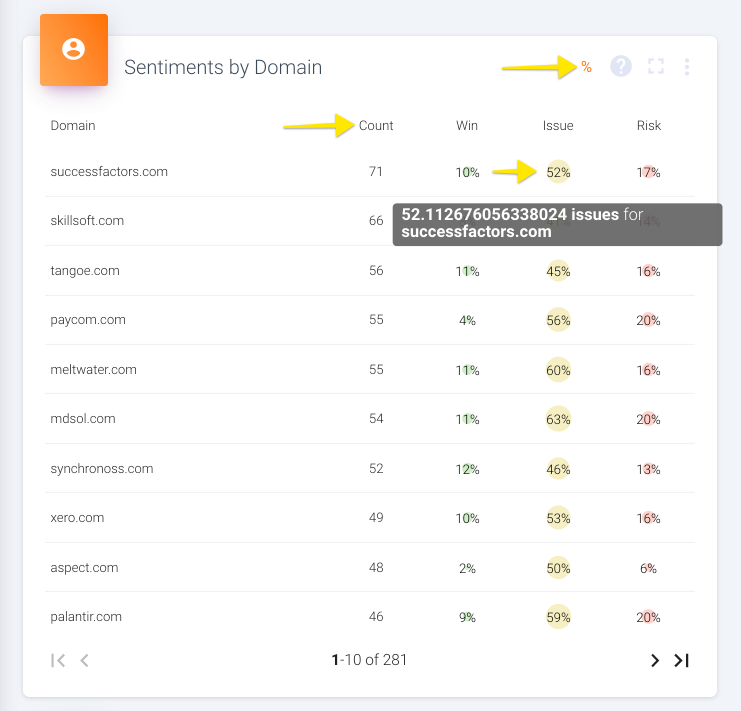Click the 45% issue badge for tangoe.com
The width and height of the screenshot is (741, 711).
(x=558, y=271)
